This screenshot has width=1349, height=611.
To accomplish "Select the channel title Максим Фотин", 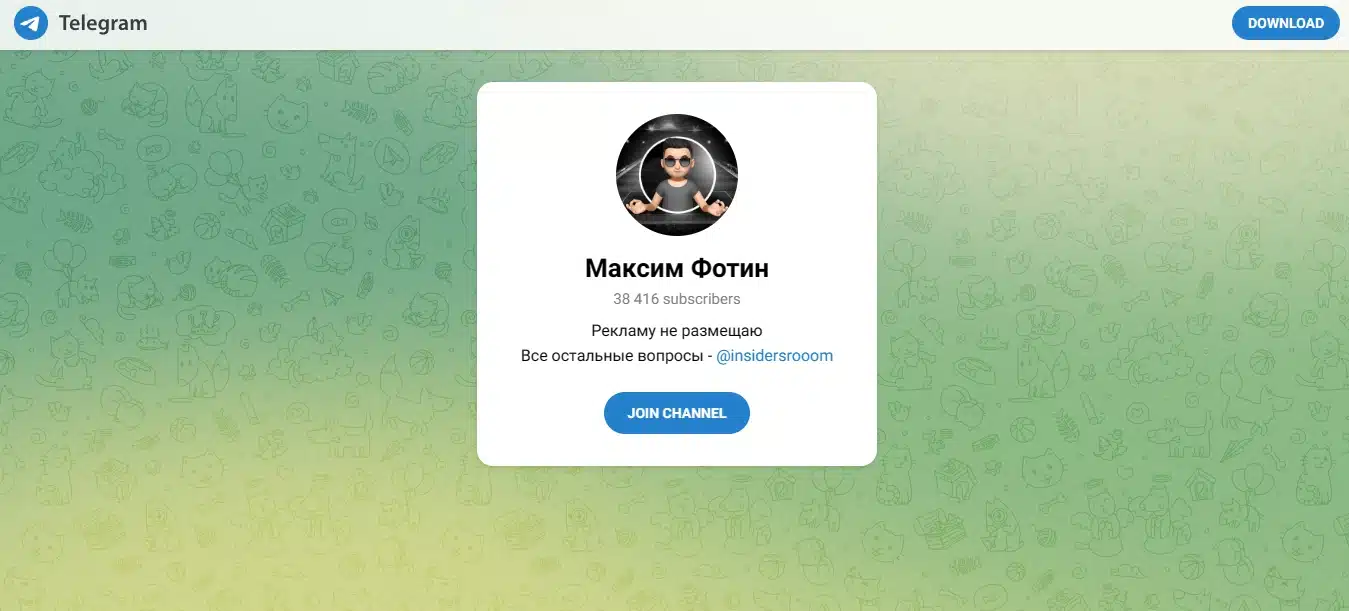I will point(677,268).
